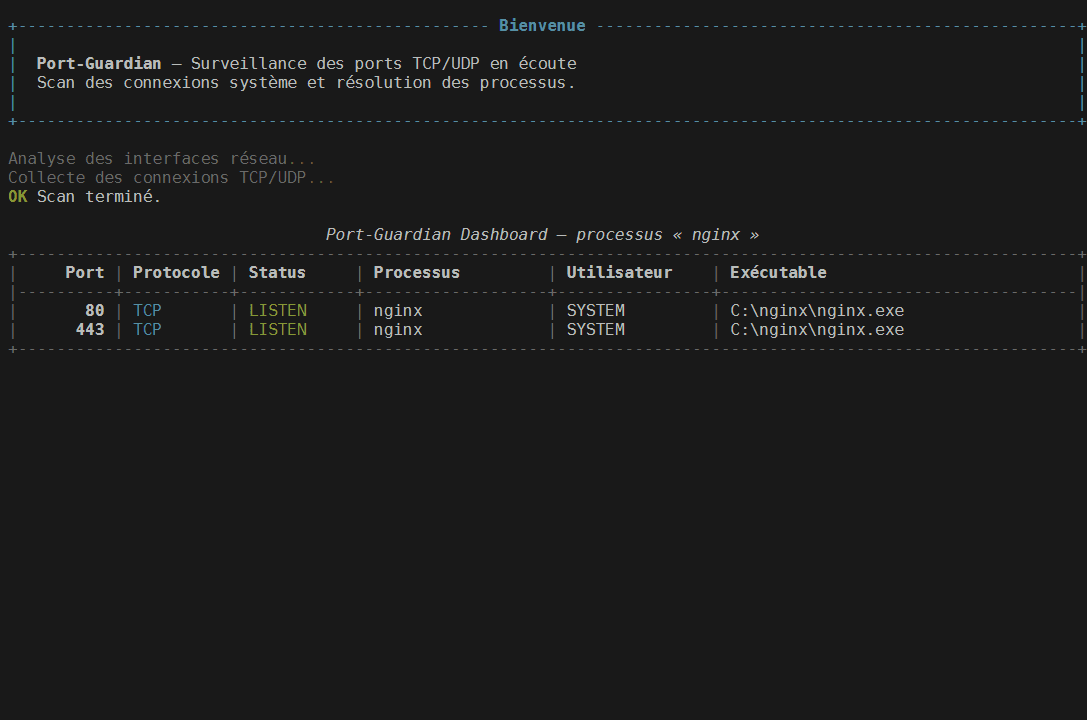Click the Collecte des connexions TCP/UDP line
Screen dimensions: 1087x720
[170, 177]
